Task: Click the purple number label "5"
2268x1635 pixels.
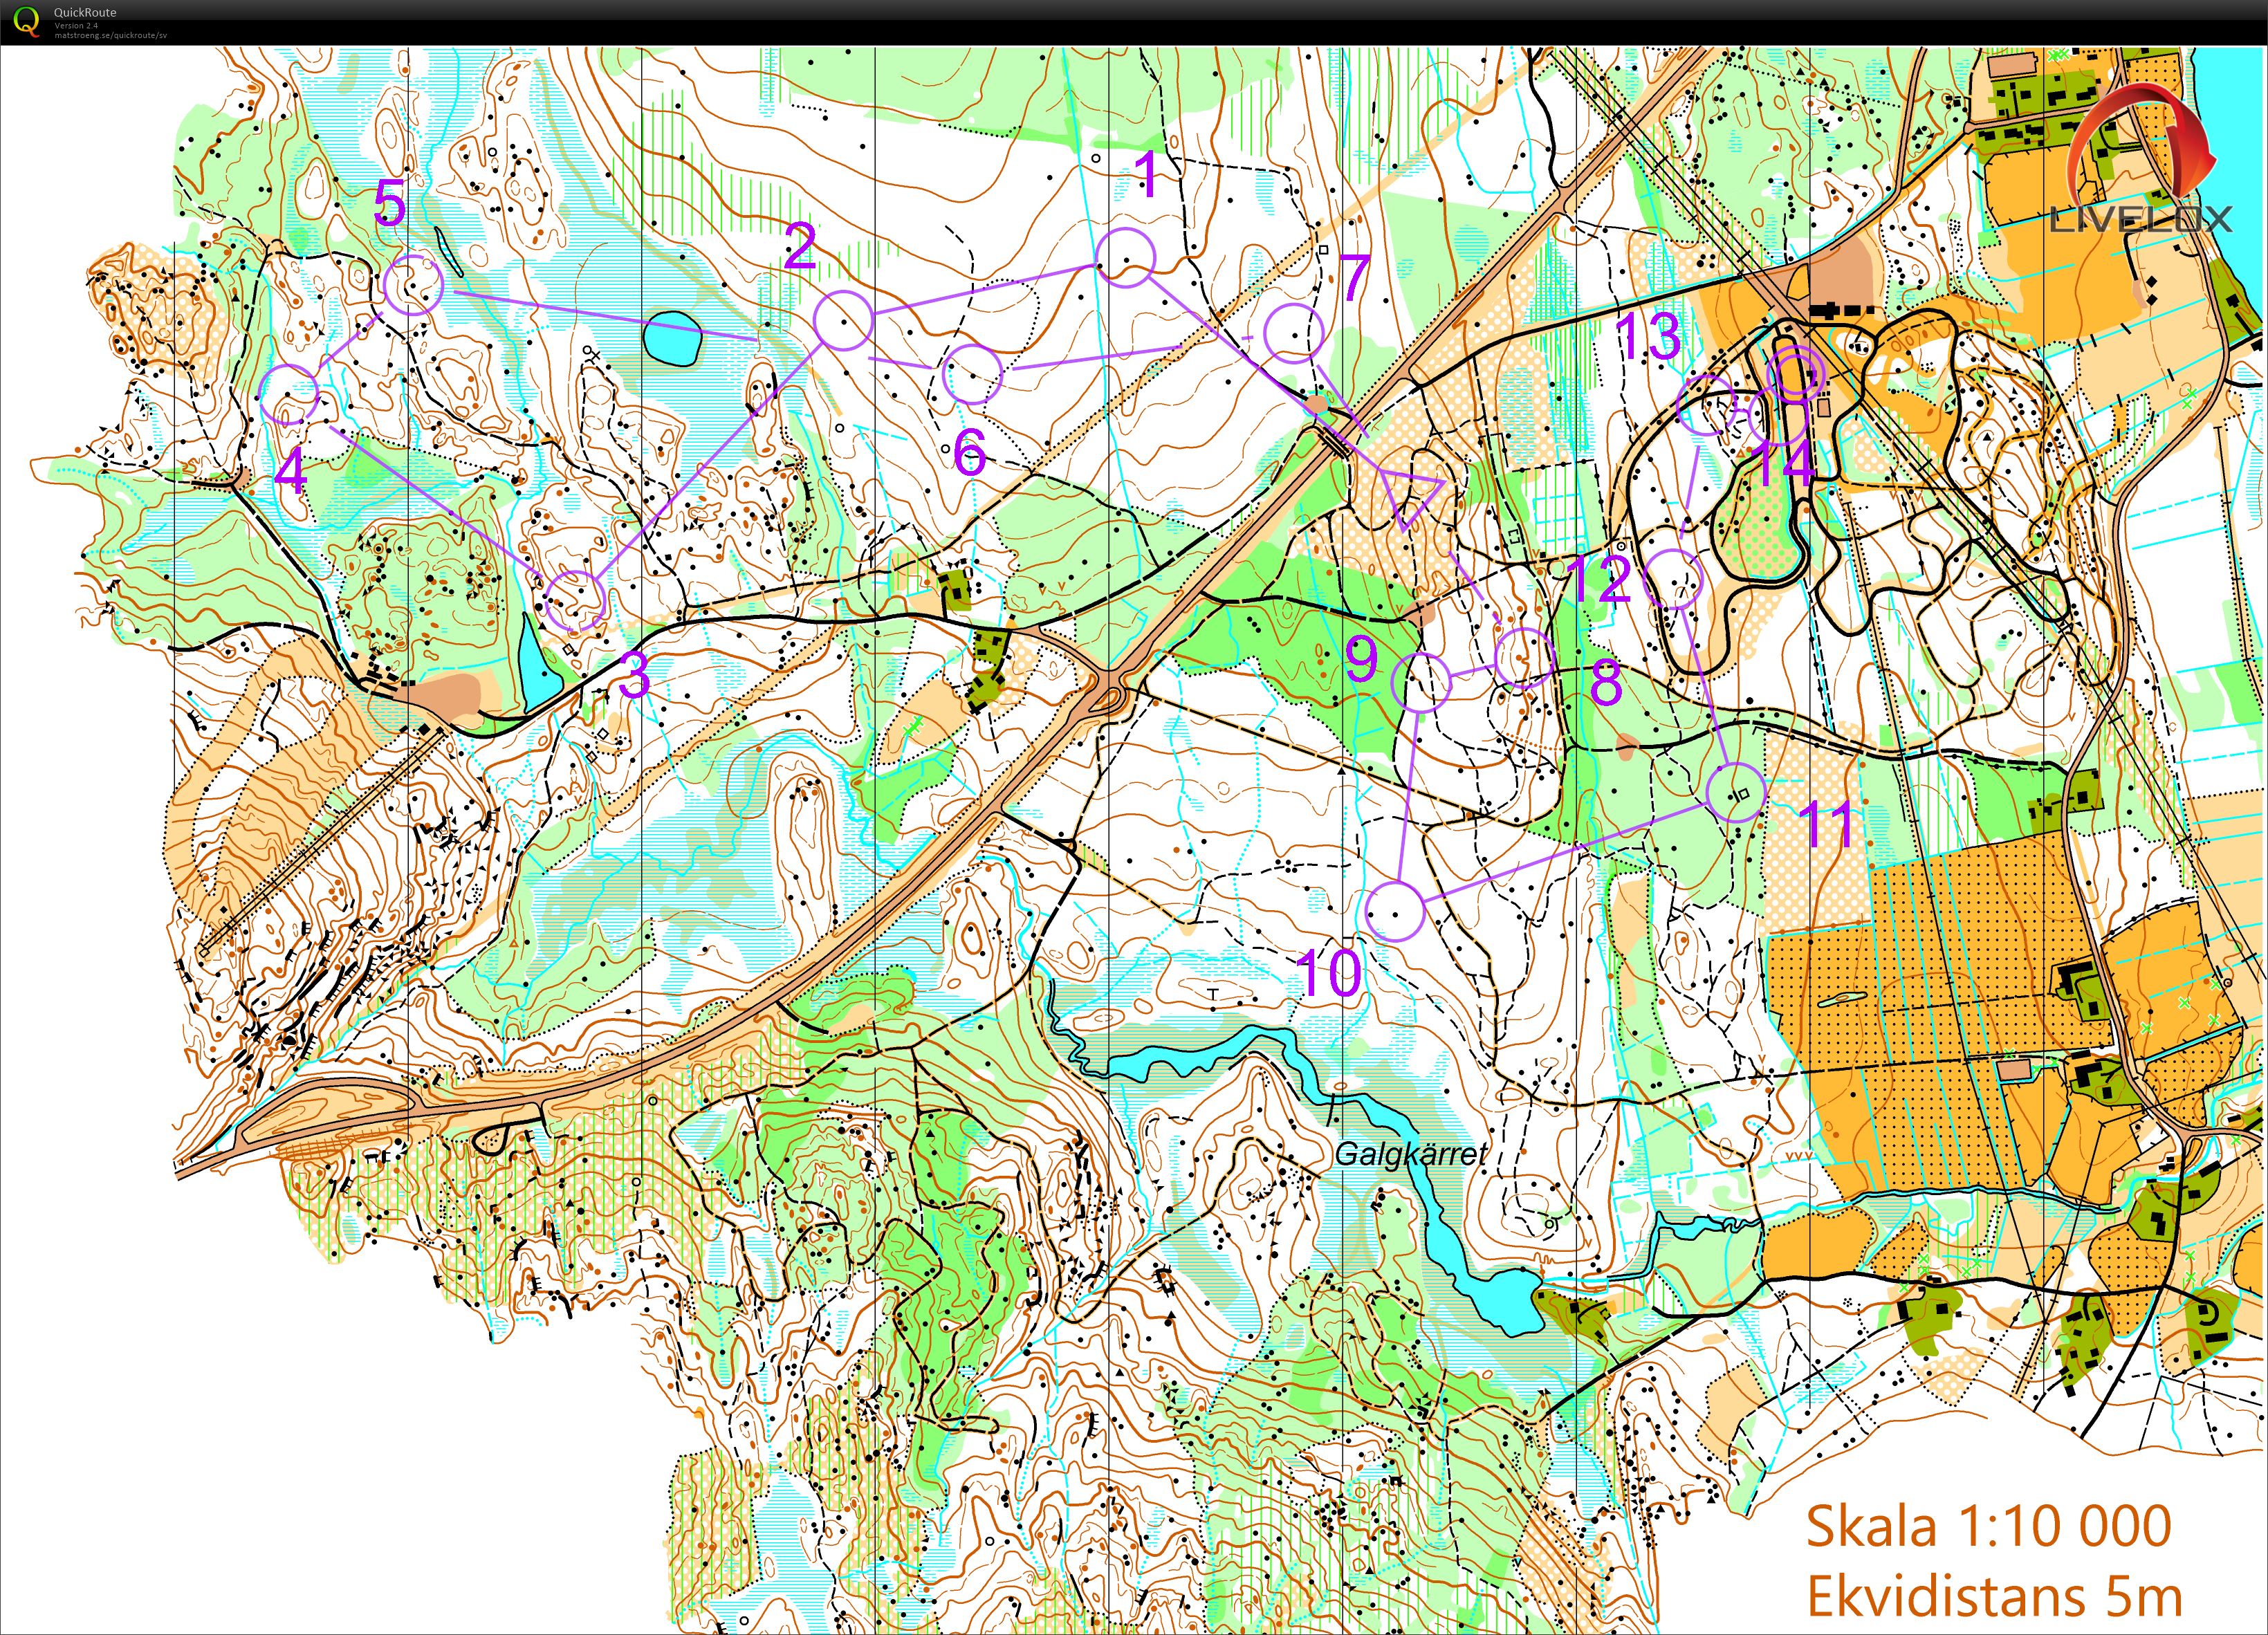Action: coord(389,205)
